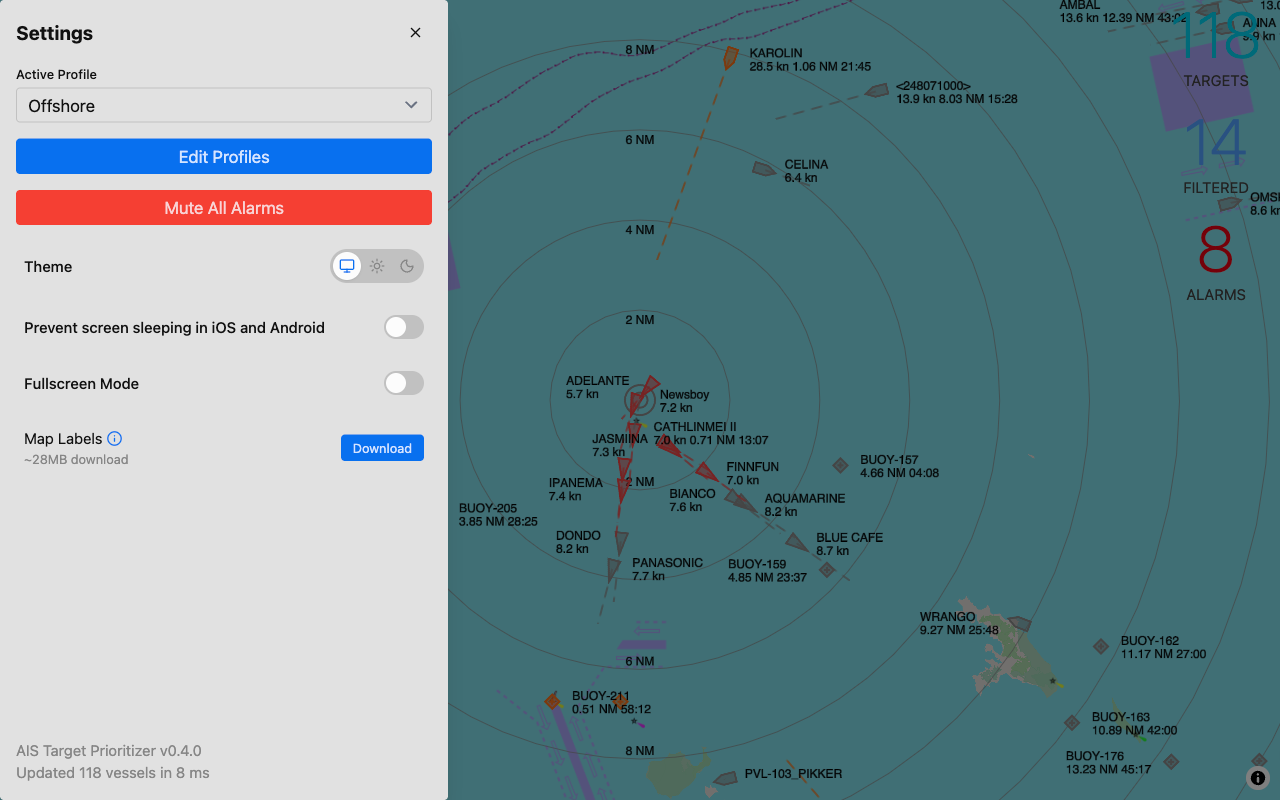Image resolution: width=1280 pixels, height=800 pixels.
Task: Select the BIANCO label text
Action: coord(693,494)
